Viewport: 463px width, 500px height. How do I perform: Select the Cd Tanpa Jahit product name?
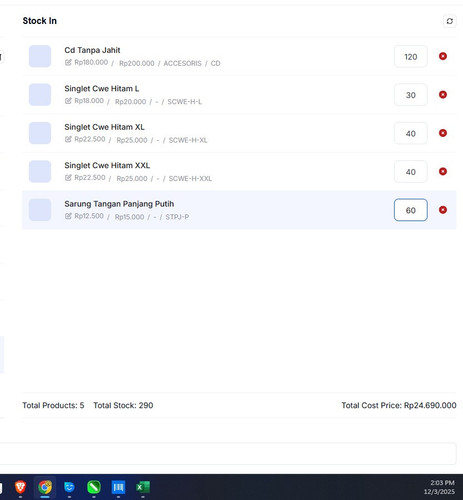click(92, 50)
